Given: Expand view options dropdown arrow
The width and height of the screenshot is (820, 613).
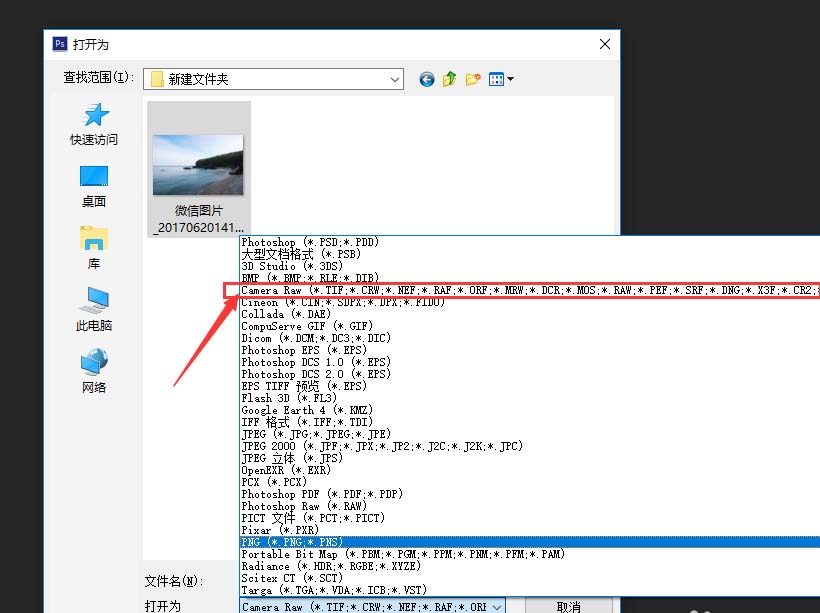Looking at the screenshot, I should coord(510,79).
